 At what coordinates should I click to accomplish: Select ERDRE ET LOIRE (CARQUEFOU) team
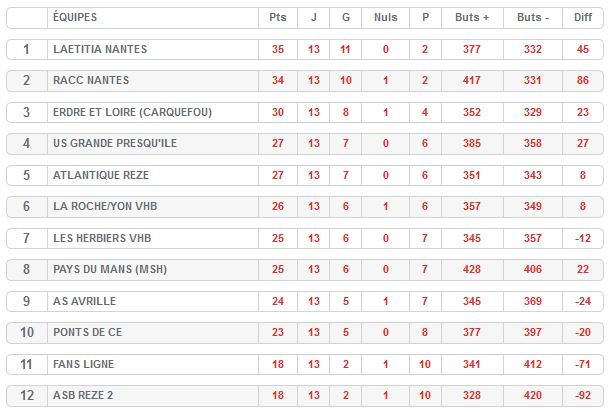coord(132,112)
